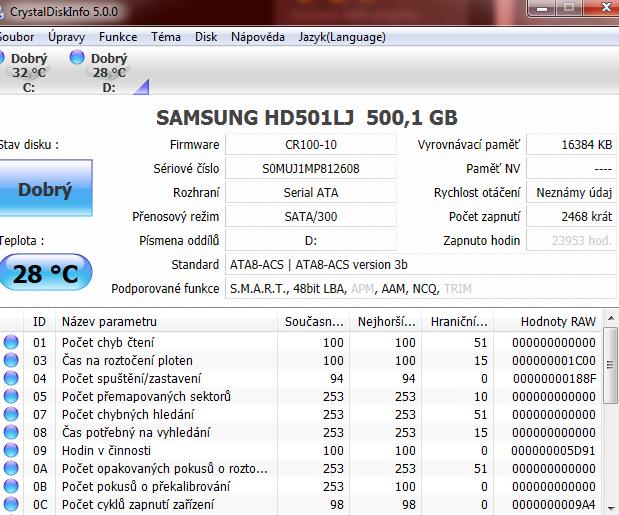Viewport: 619px width, 515px height.
Task: Click the Podporované funkce field
Action: [x=421, y=288]
